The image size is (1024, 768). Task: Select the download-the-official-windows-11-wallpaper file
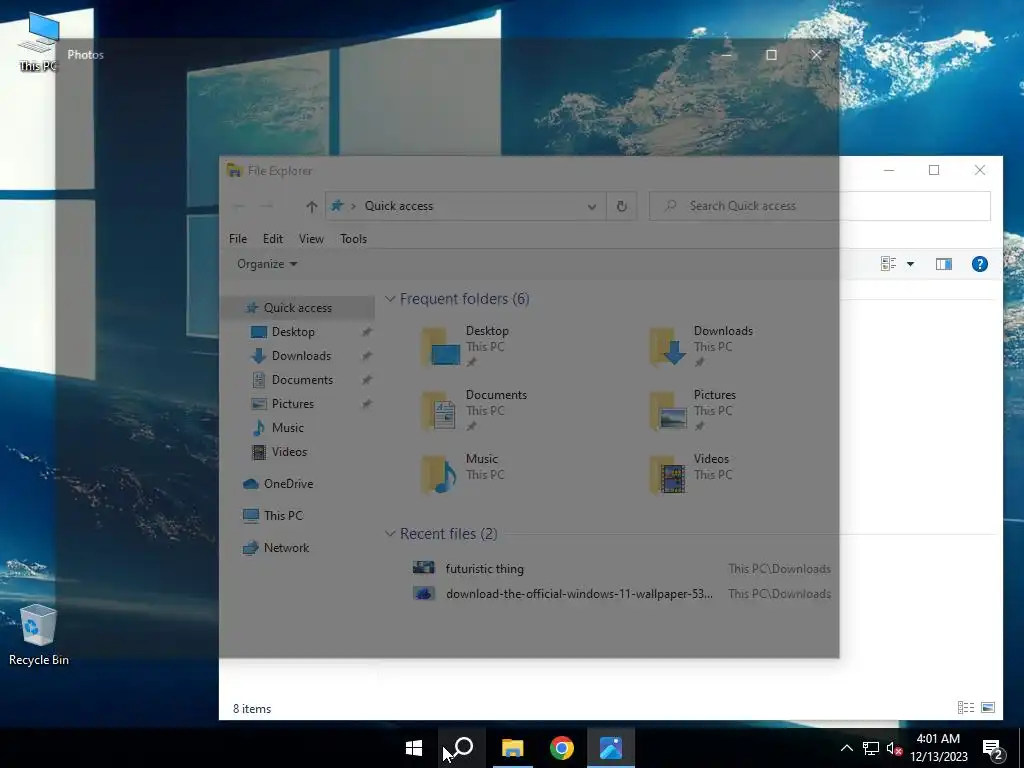pos(621,594)
